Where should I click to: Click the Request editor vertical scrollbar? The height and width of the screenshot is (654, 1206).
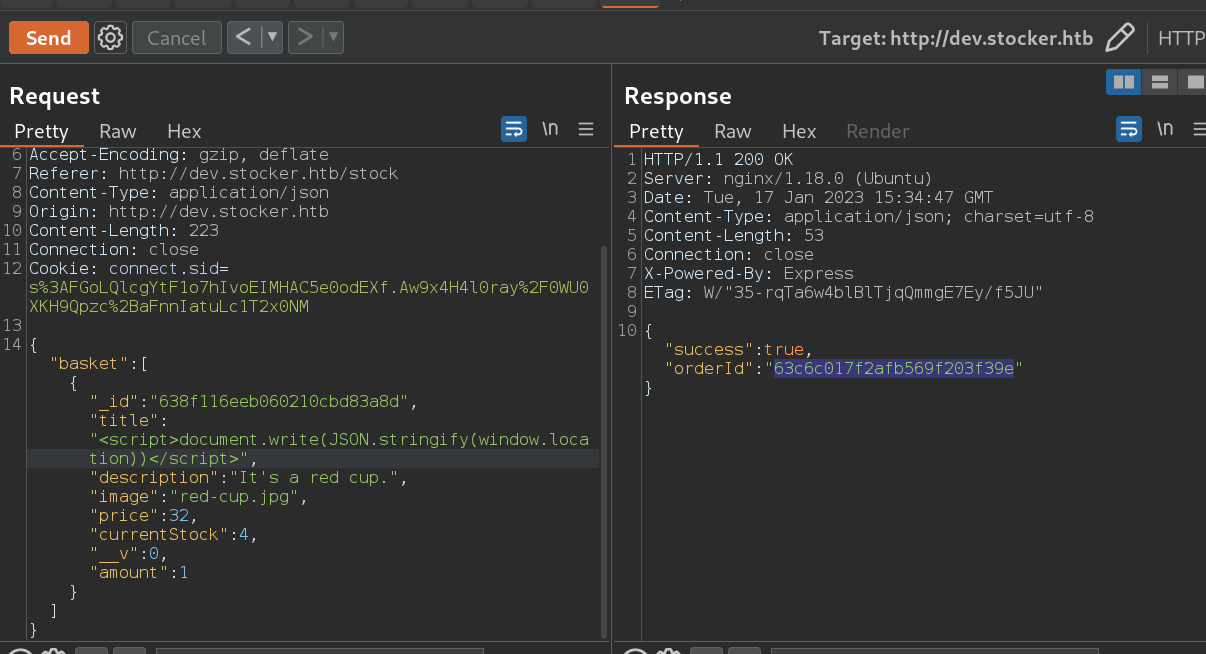pos(603,440)
